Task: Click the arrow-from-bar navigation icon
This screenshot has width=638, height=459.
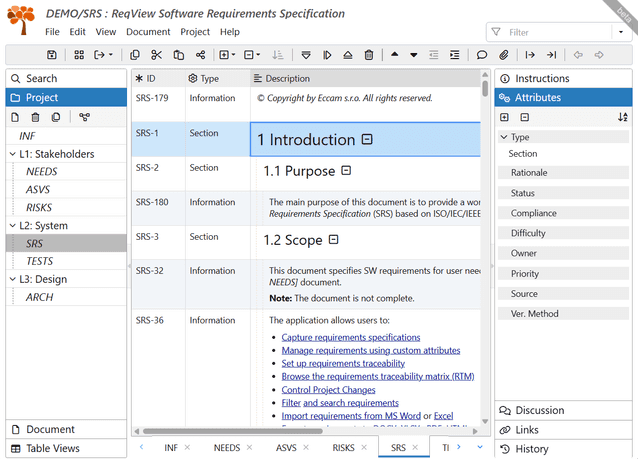Action: coord(530,55)
